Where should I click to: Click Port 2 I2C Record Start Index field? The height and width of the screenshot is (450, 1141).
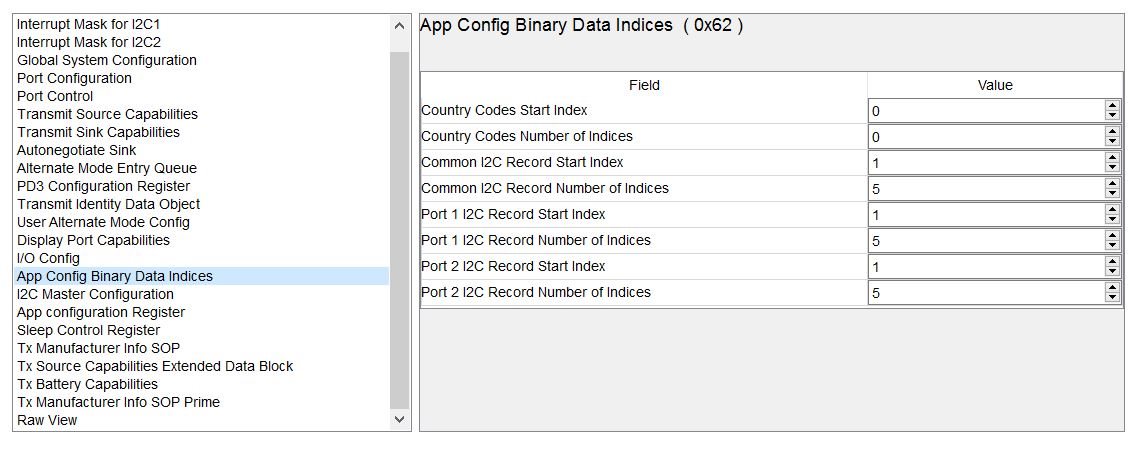[x=987, y=267]
